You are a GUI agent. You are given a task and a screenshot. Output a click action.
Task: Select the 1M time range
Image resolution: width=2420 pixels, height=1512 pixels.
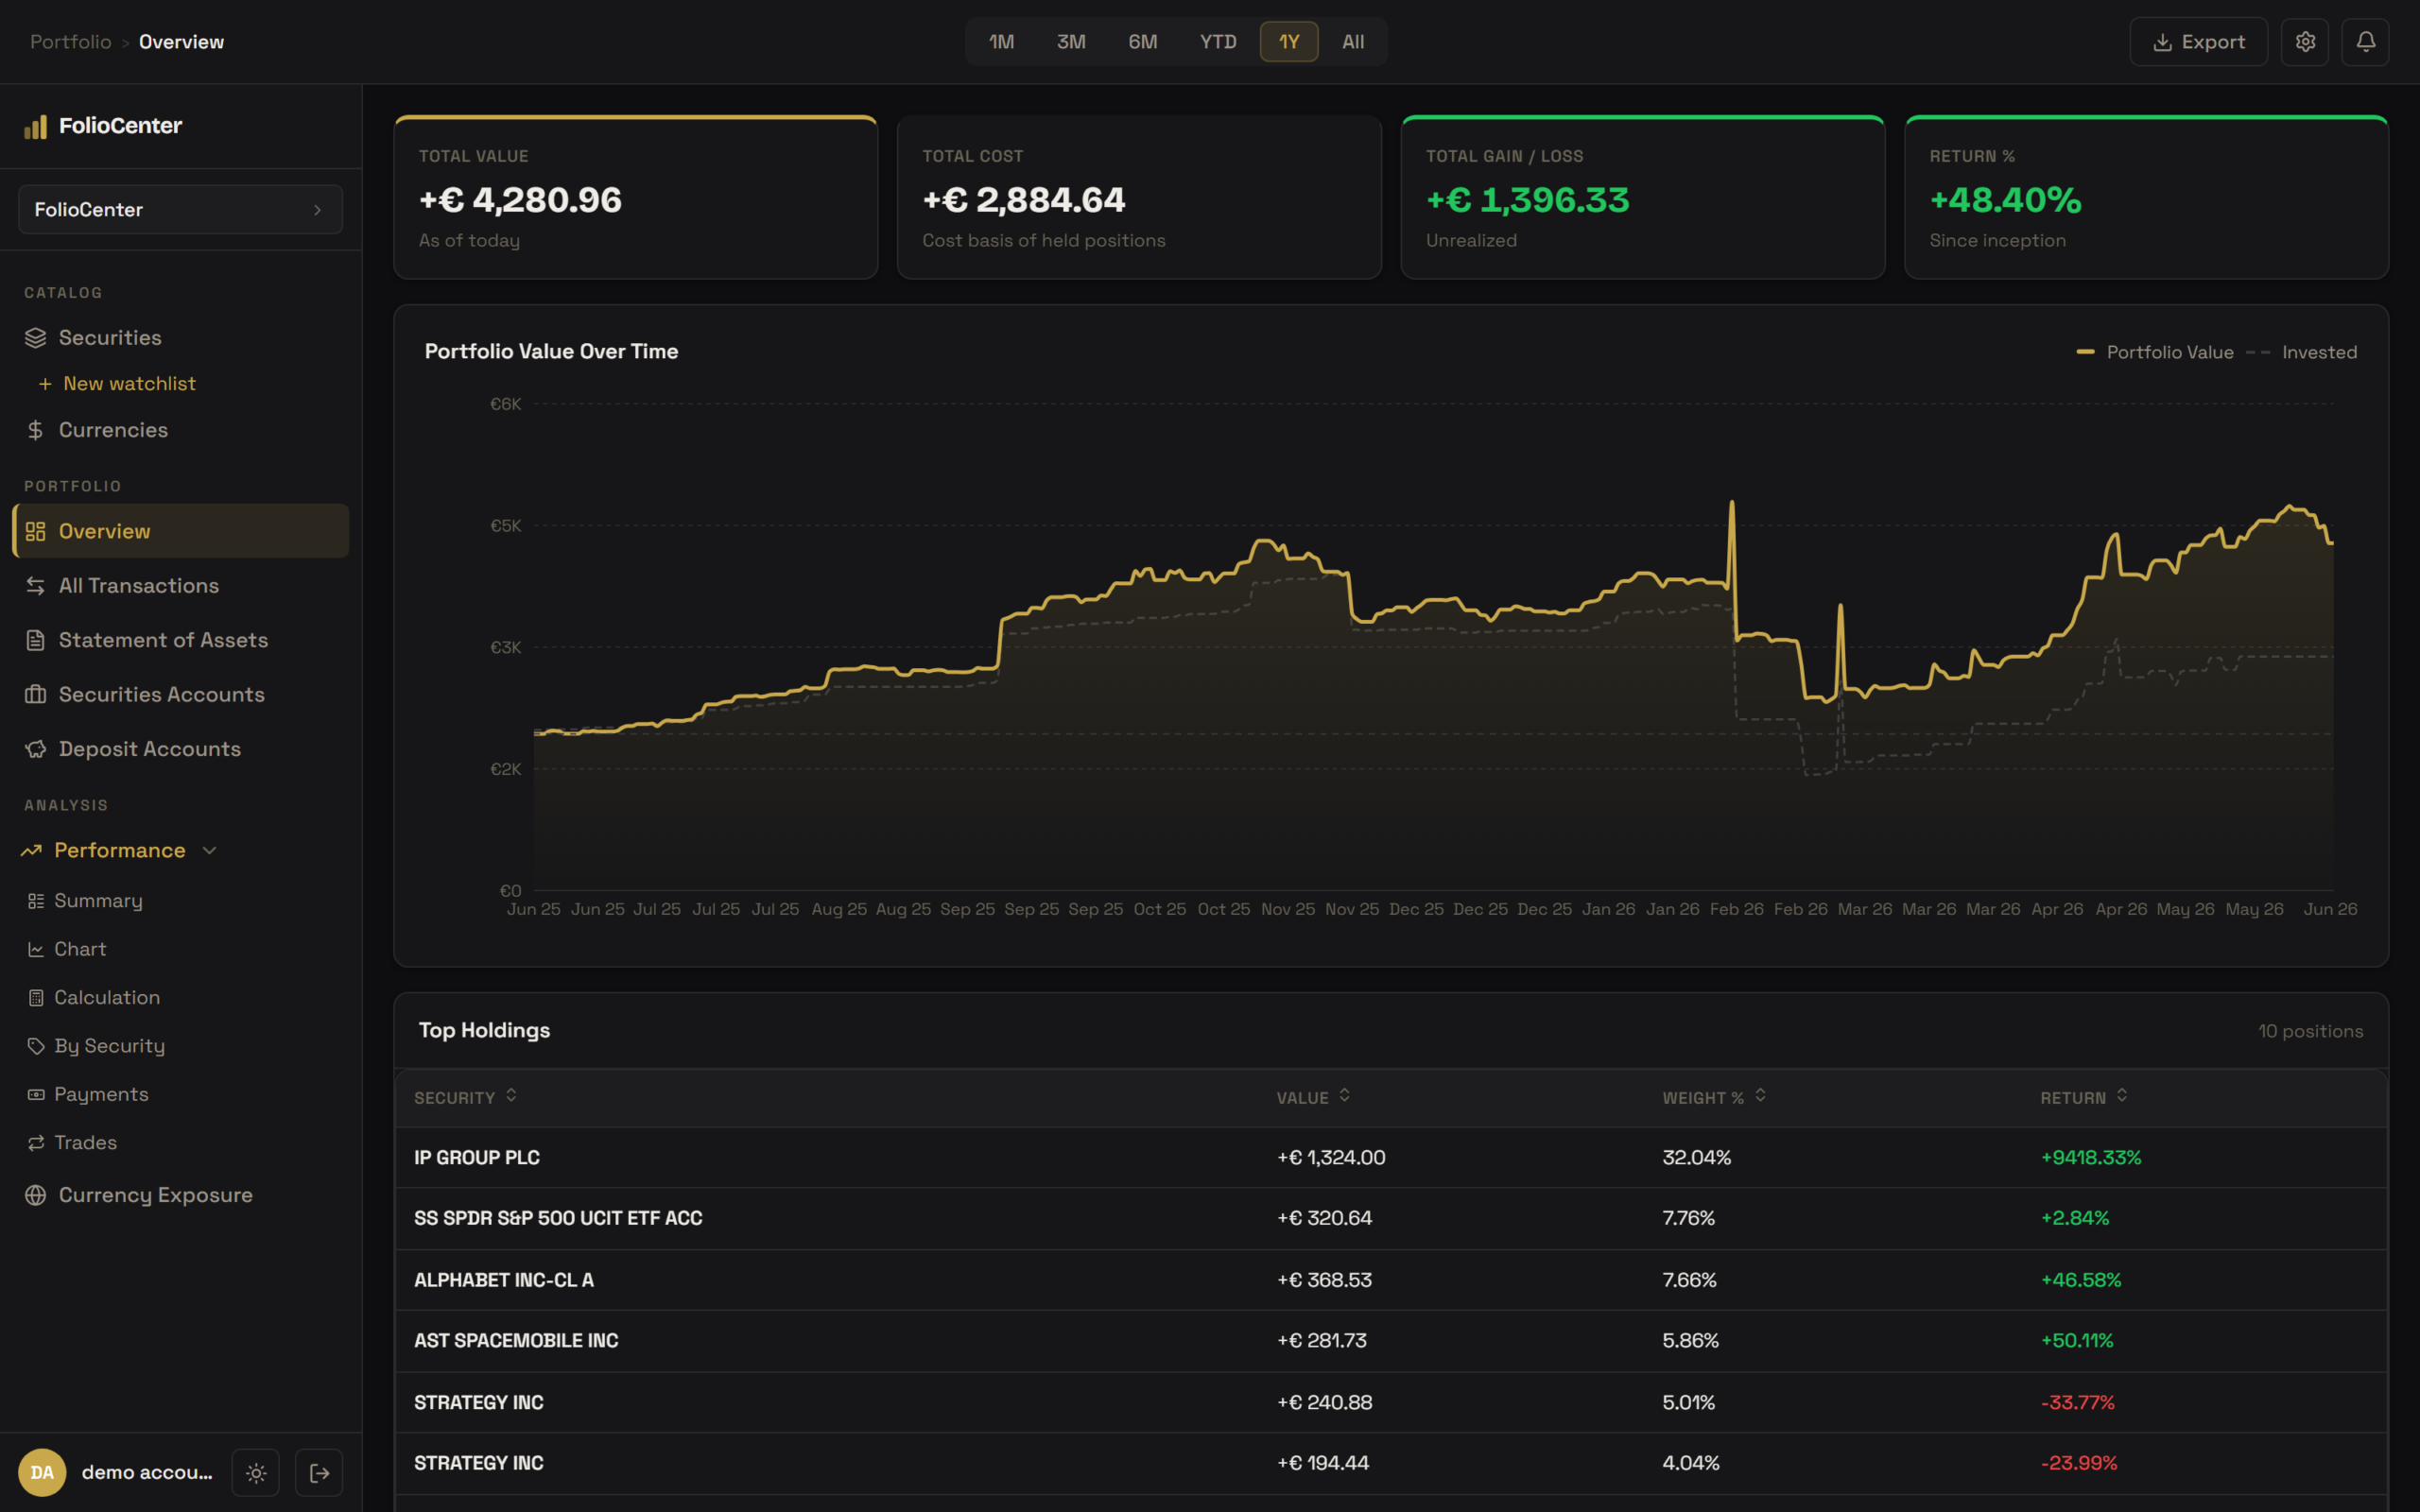[x=1001, y=42]
